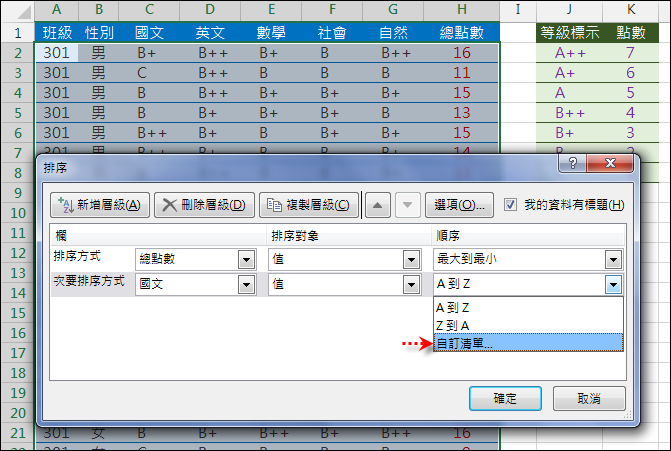Cancel the sort dialog with 取消
Screen dimensions: 671x451
(589, 398)
